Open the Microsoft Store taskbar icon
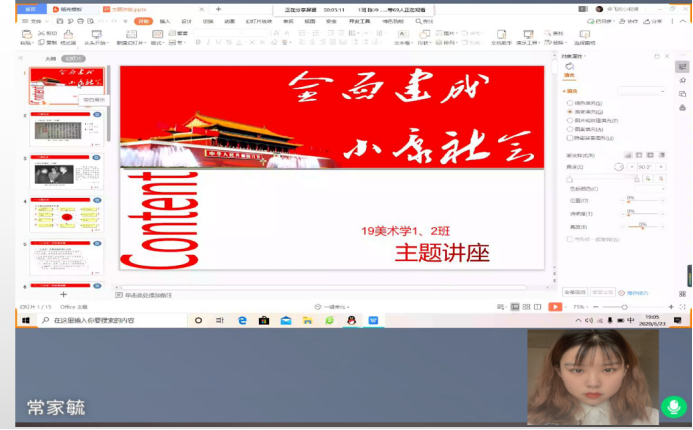Screen dimensions: 693x430 pos(264,320)
